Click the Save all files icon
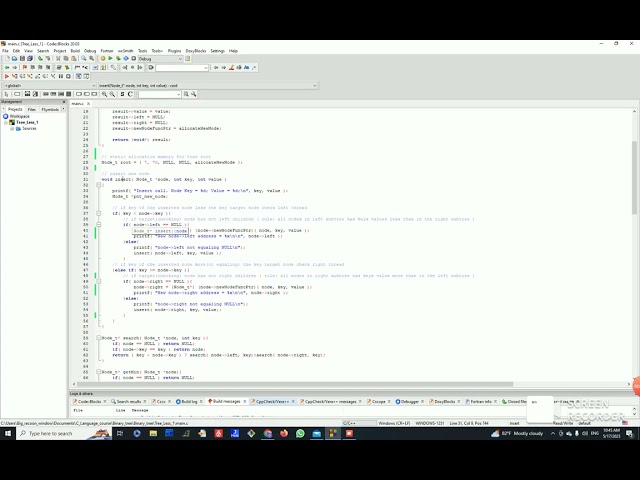This screenshot has width=640, height=480. click(x=30, y=59)
